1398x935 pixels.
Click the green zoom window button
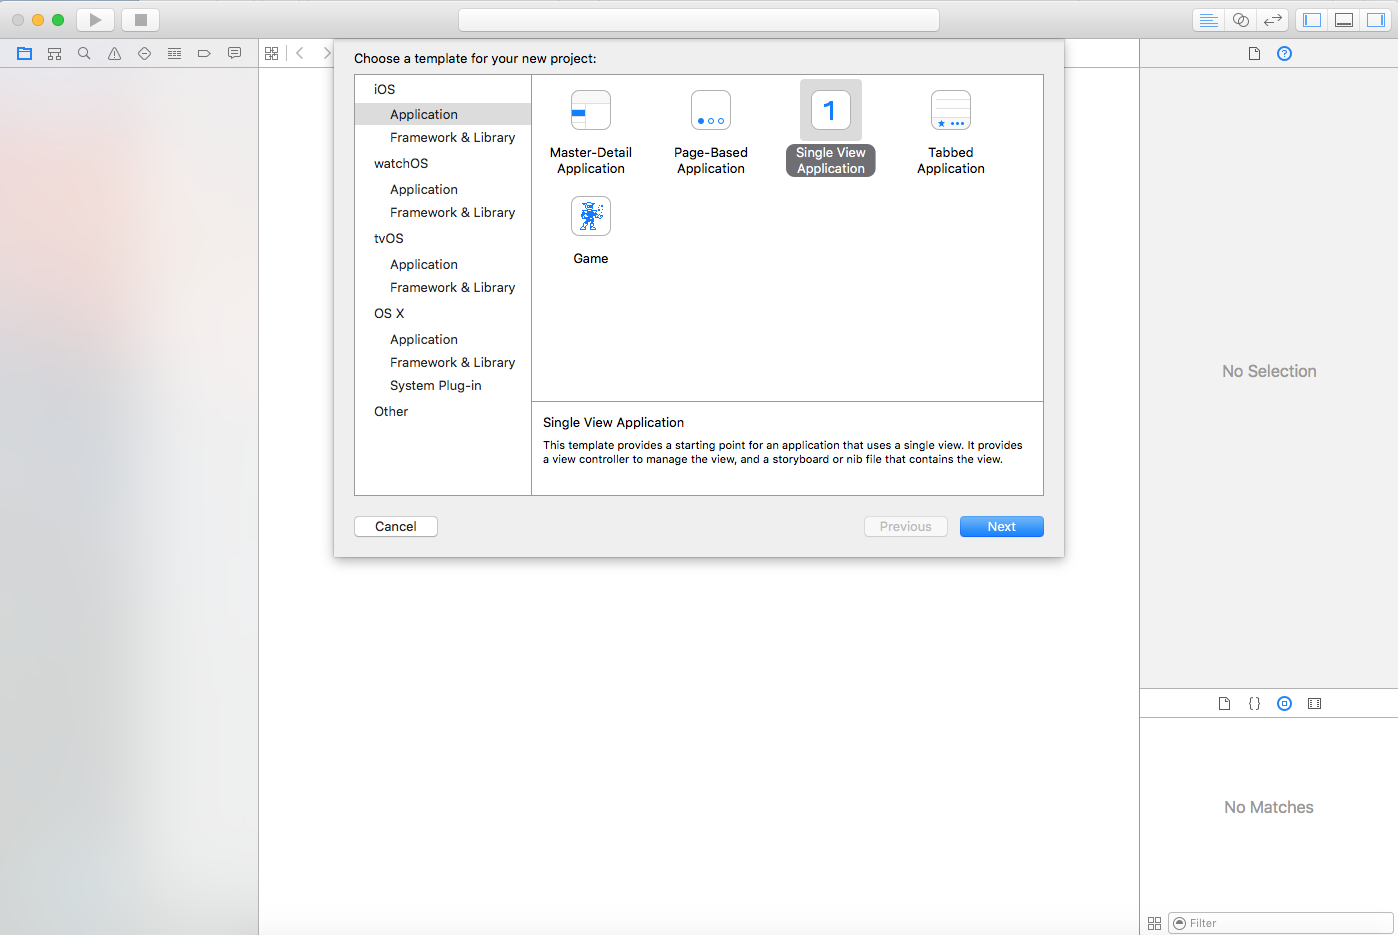58,20
